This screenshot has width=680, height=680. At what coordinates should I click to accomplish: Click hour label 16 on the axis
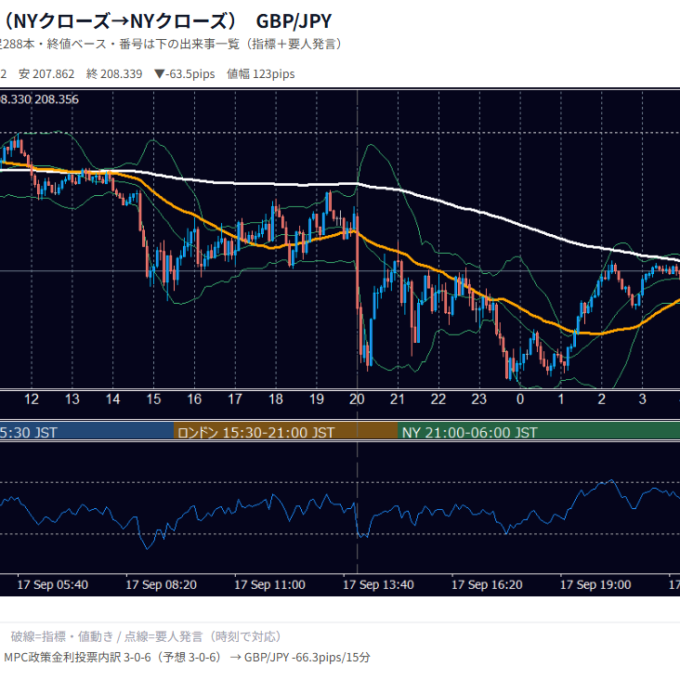[194, 399]
